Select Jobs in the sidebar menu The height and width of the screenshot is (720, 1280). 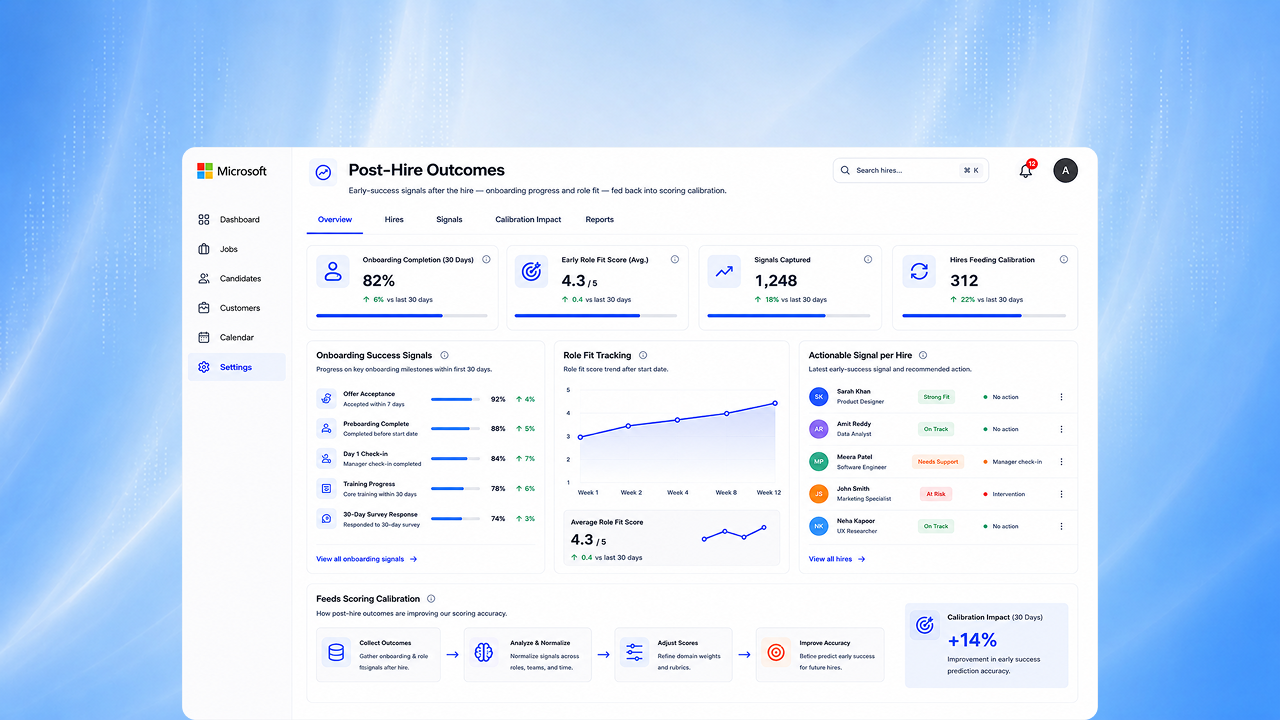(x=237, y=249)
